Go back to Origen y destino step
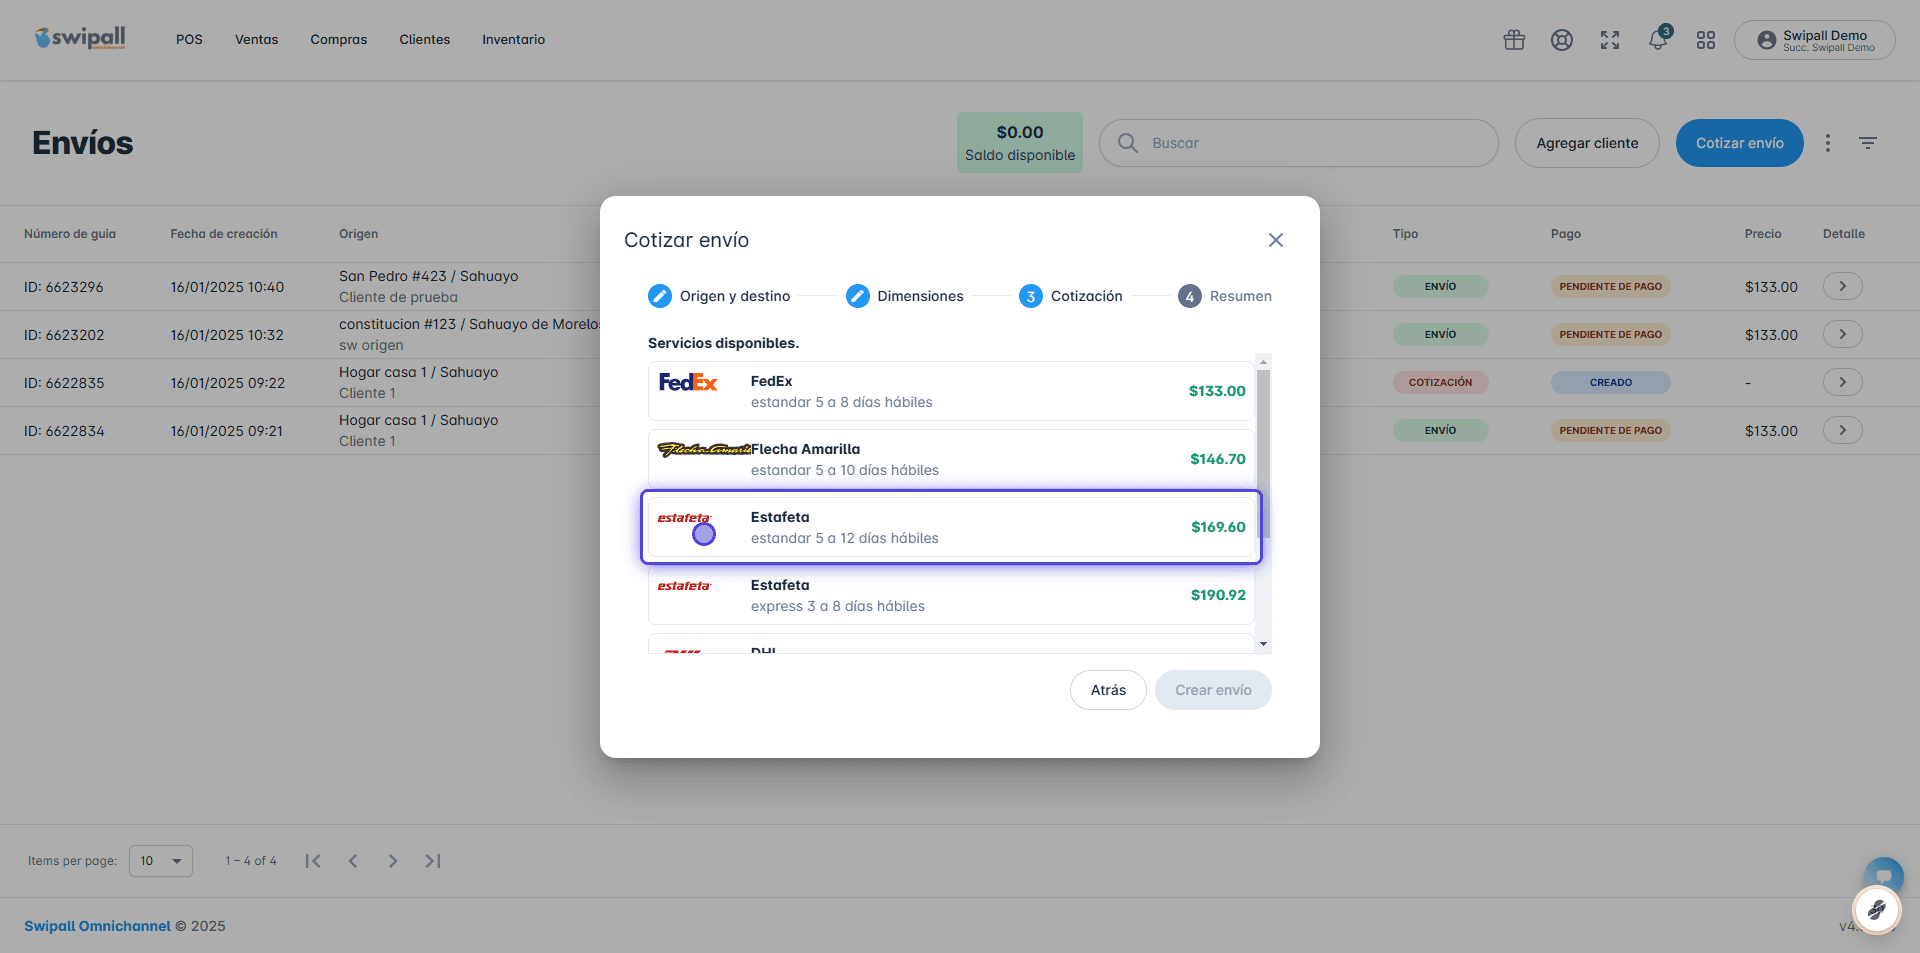Viewport: 1920px width, 953px height. 719,296
